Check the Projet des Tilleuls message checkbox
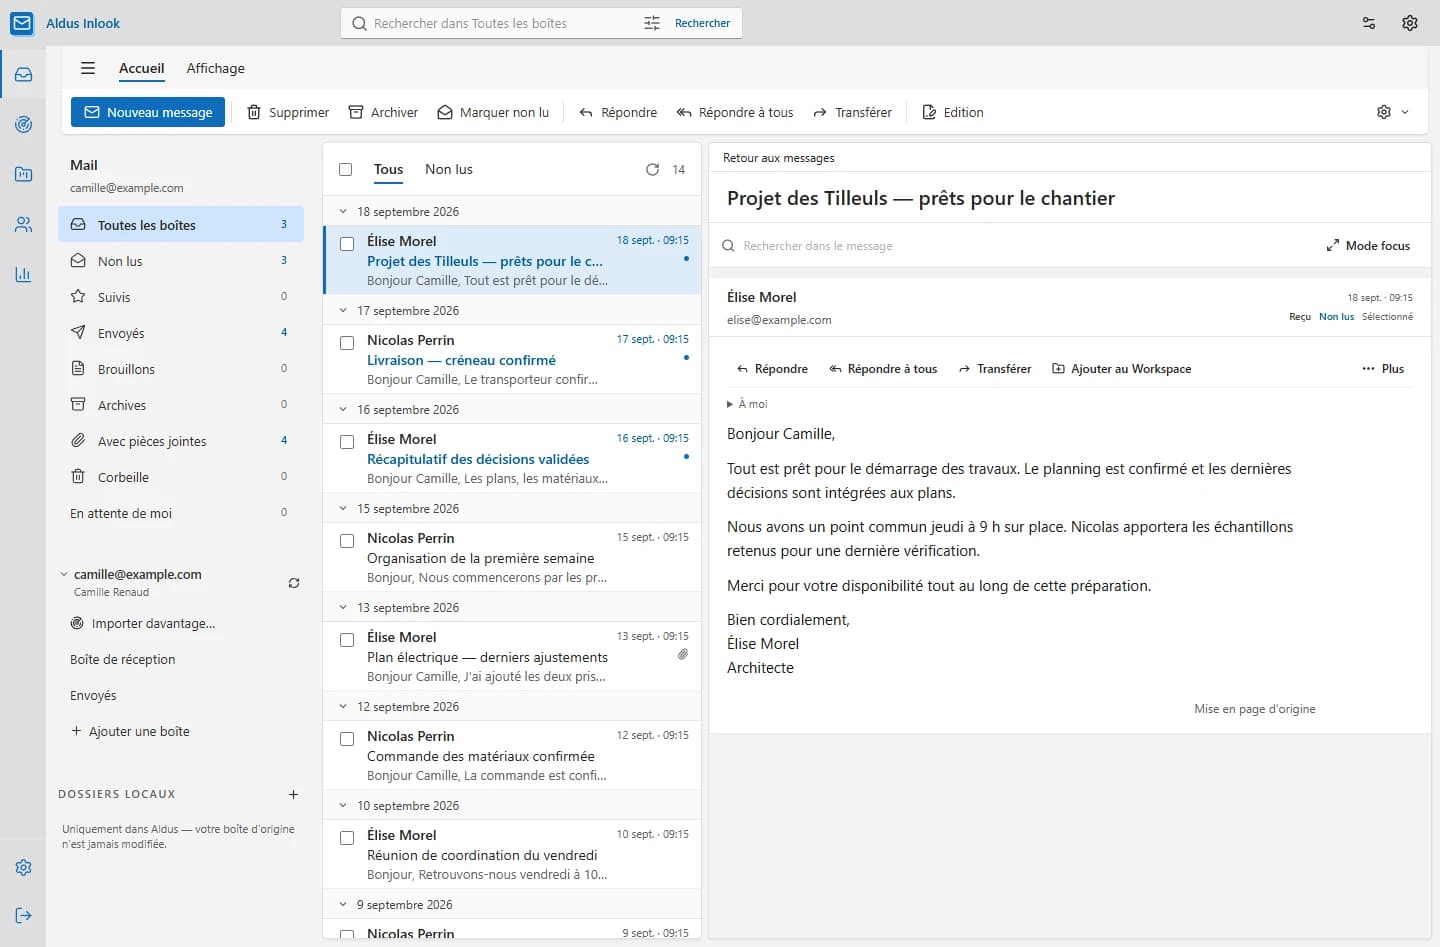 click(347, 243)
